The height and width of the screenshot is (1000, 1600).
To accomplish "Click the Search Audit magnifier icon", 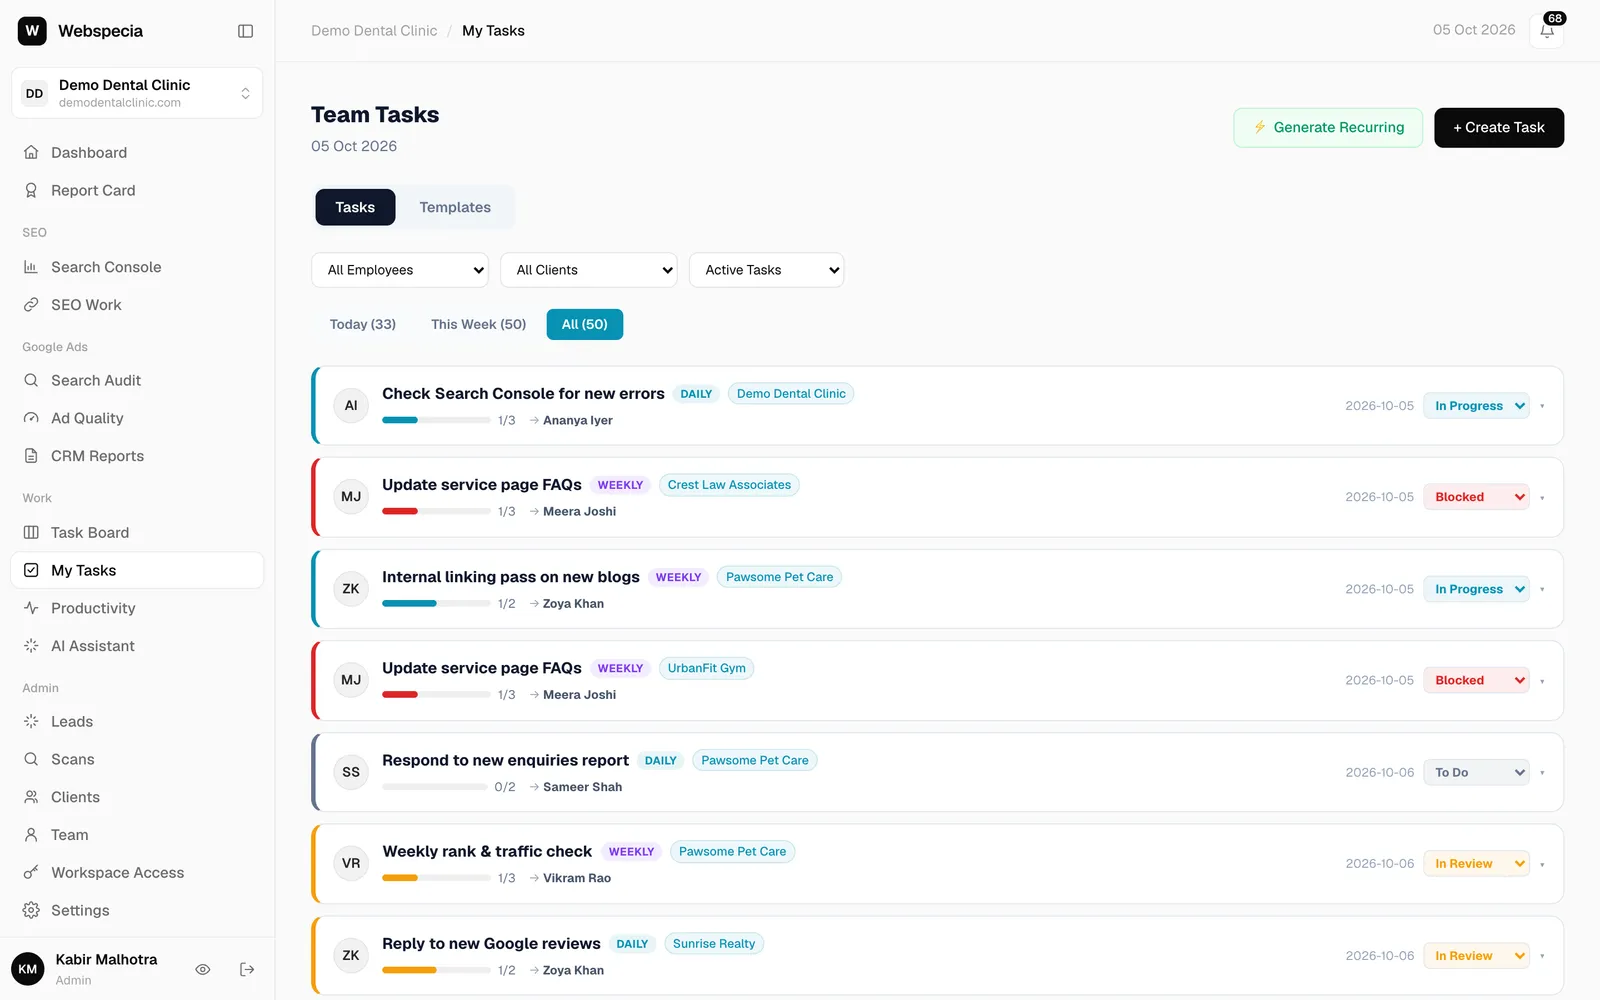I will [x=31, y=381].
